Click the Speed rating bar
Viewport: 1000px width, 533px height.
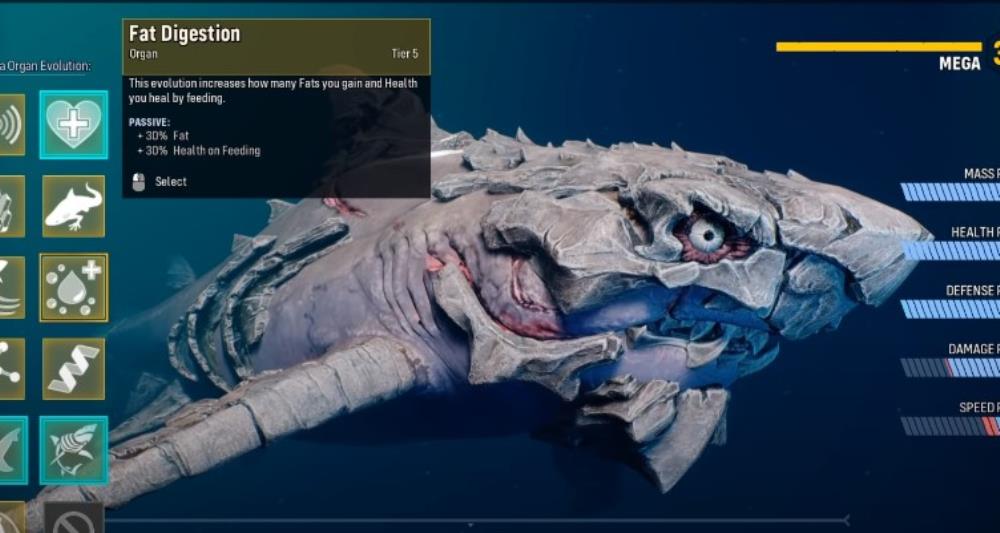[x=950, y=426]
